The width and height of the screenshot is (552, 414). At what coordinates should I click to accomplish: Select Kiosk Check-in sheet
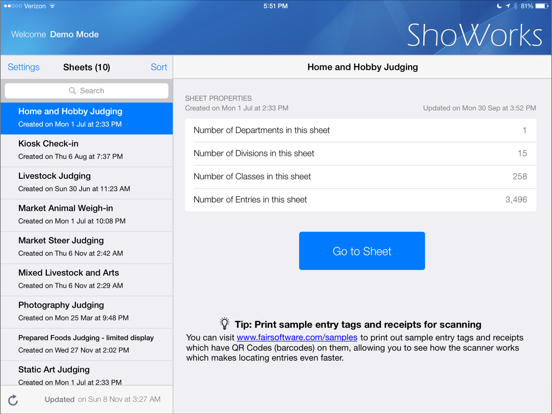tap(87, 150)
